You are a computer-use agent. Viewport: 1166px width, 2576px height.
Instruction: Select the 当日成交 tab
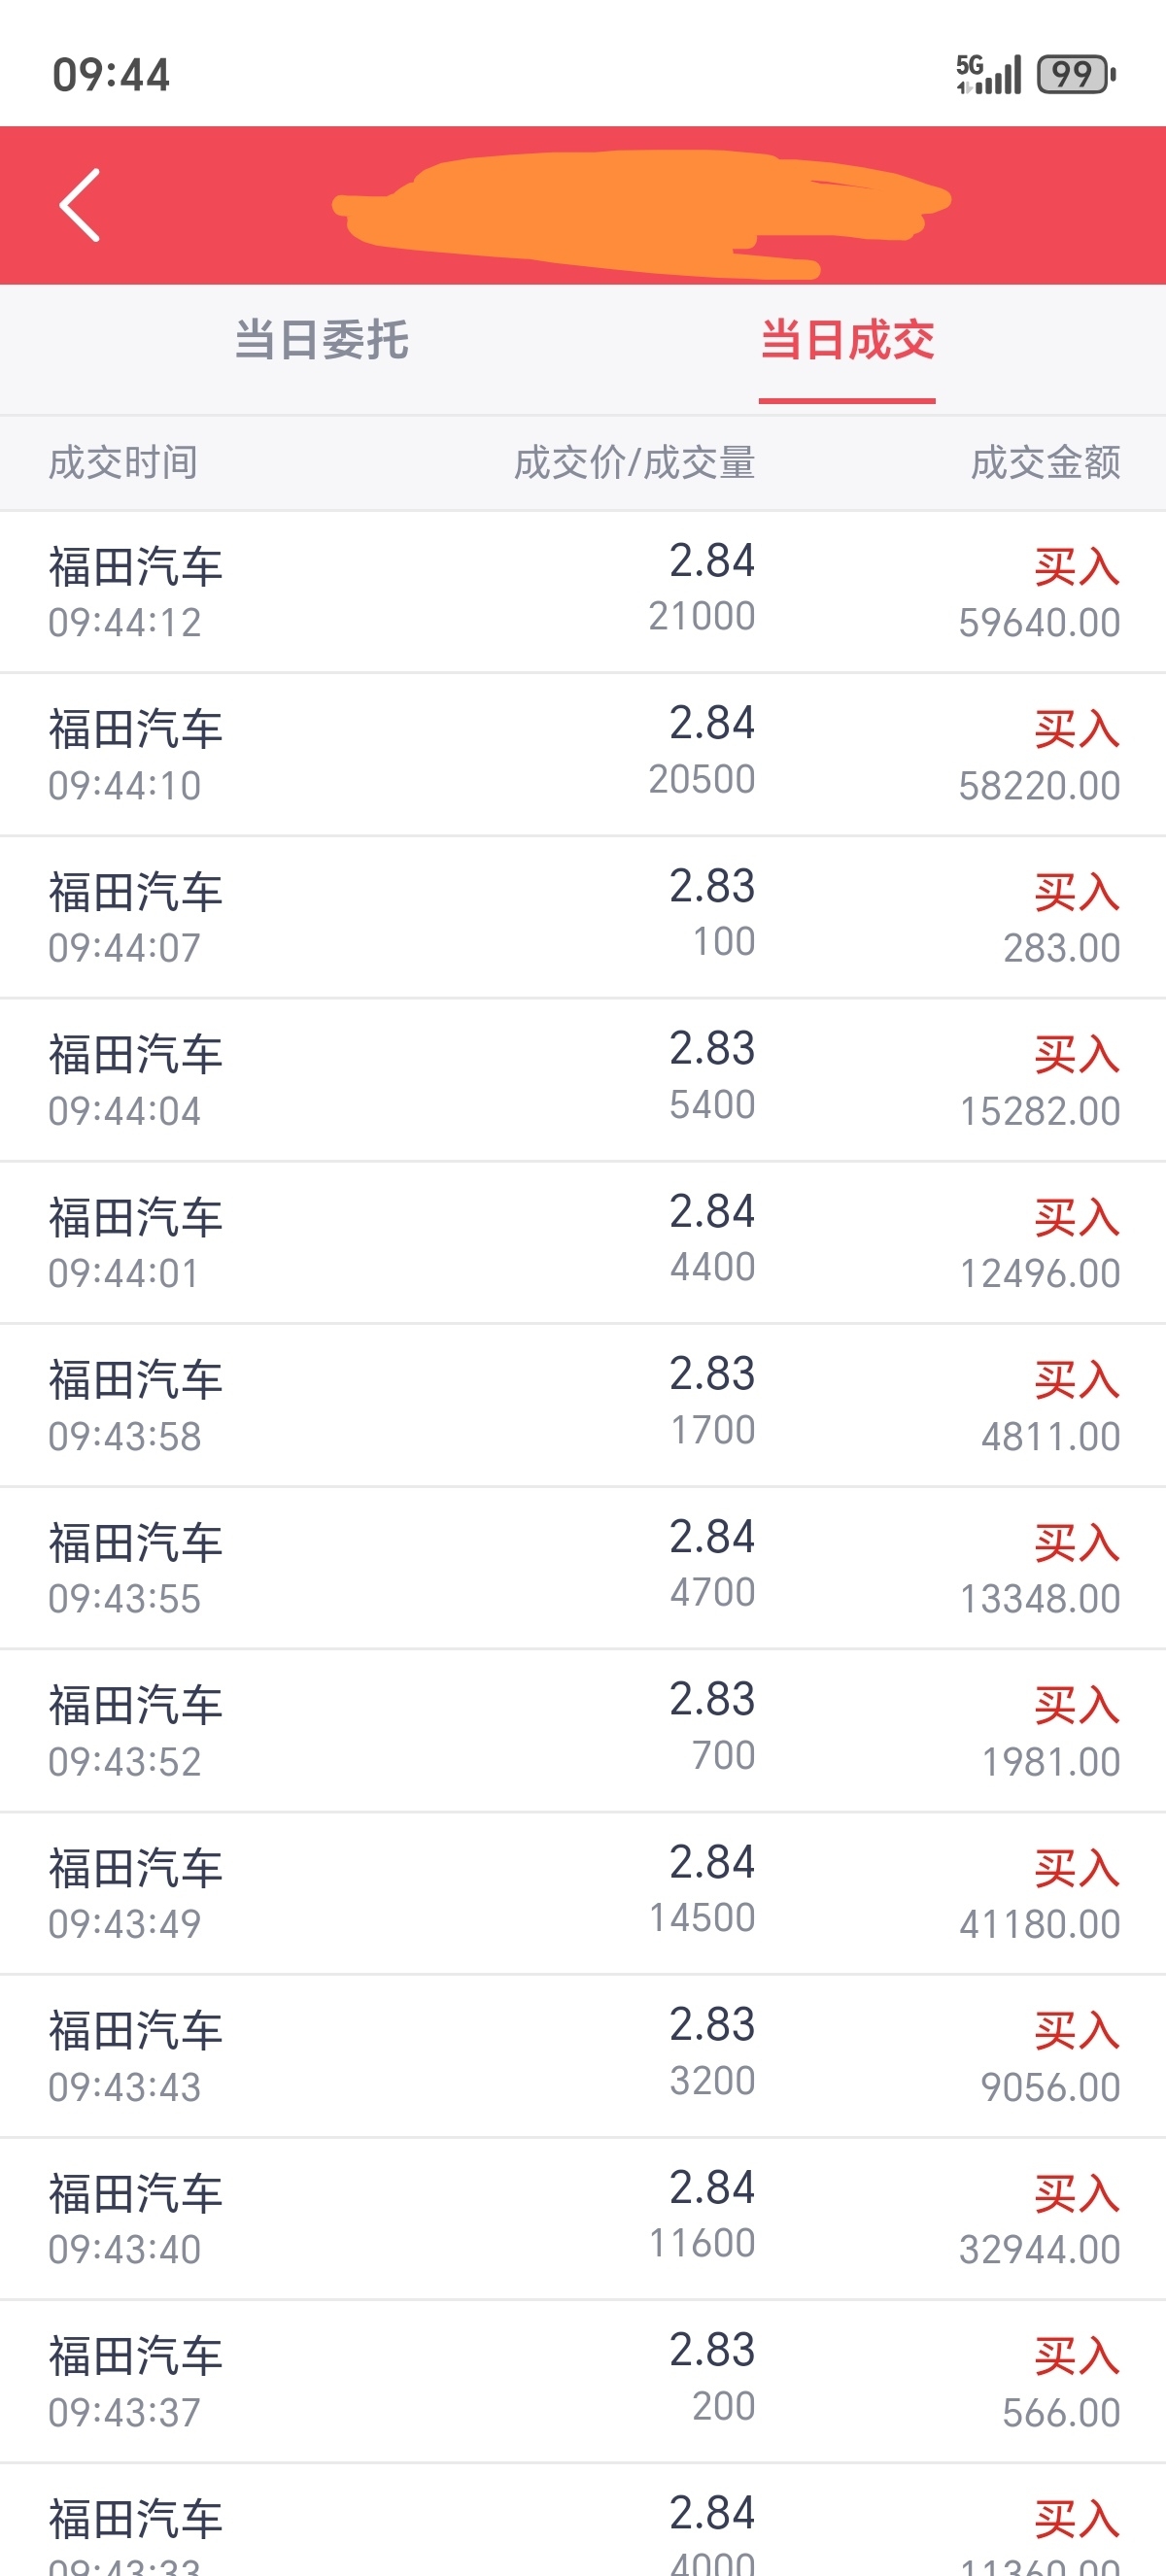pos(847,340)
